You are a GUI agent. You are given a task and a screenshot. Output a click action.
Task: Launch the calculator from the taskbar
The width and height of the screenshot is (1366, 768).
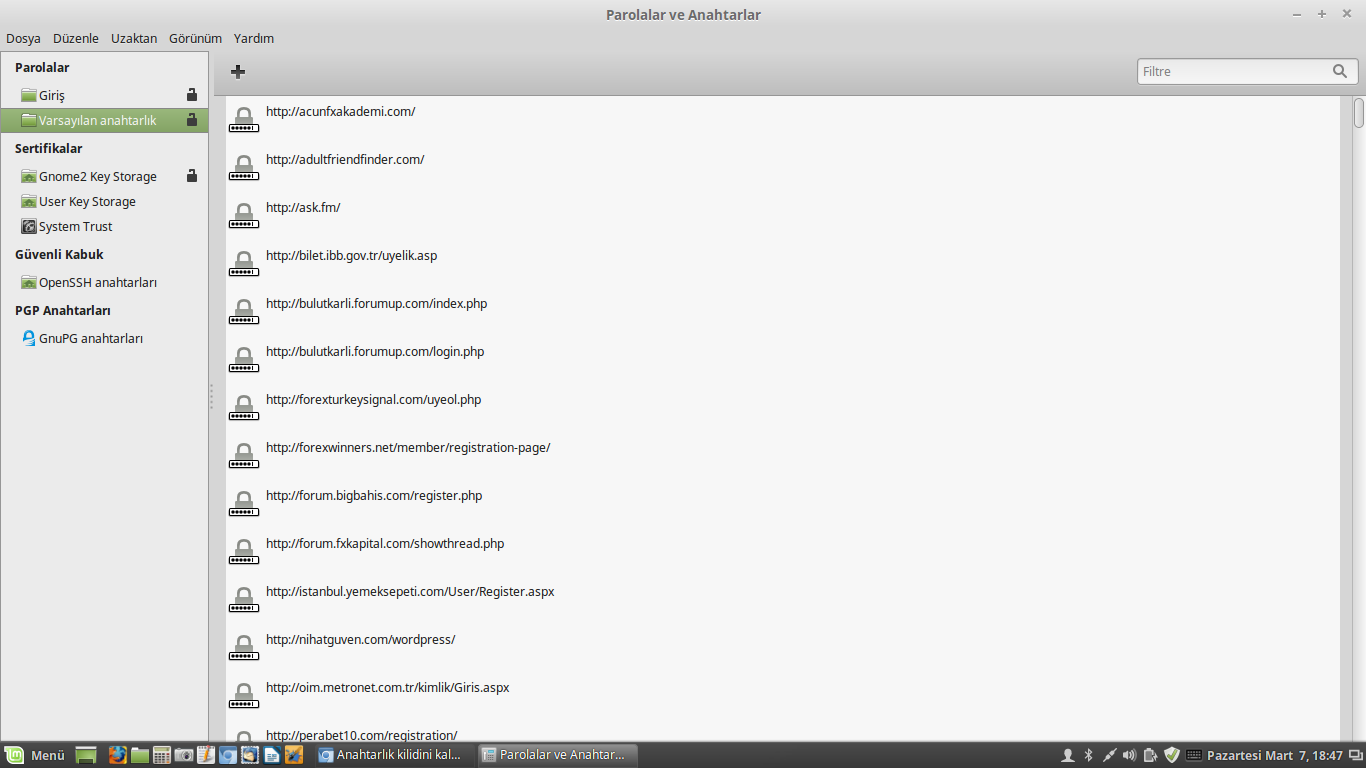point(162,755)
